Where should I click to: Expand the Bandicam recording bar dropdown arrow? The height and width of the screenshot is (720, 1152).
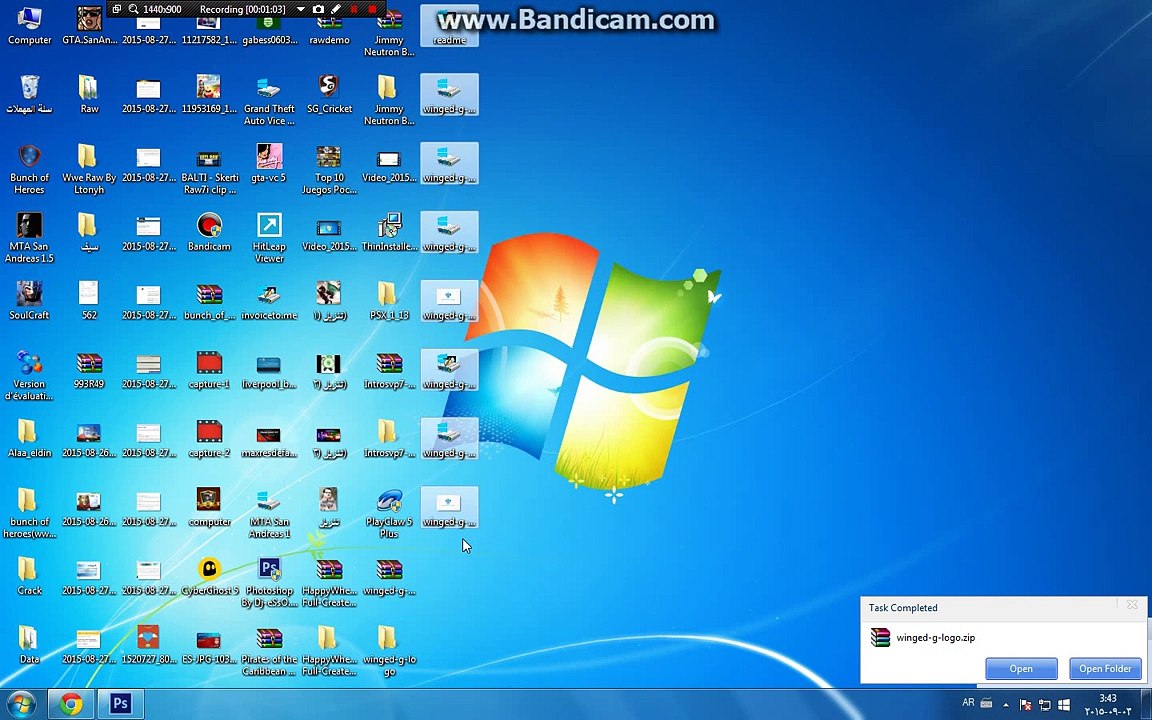point(300,9)
